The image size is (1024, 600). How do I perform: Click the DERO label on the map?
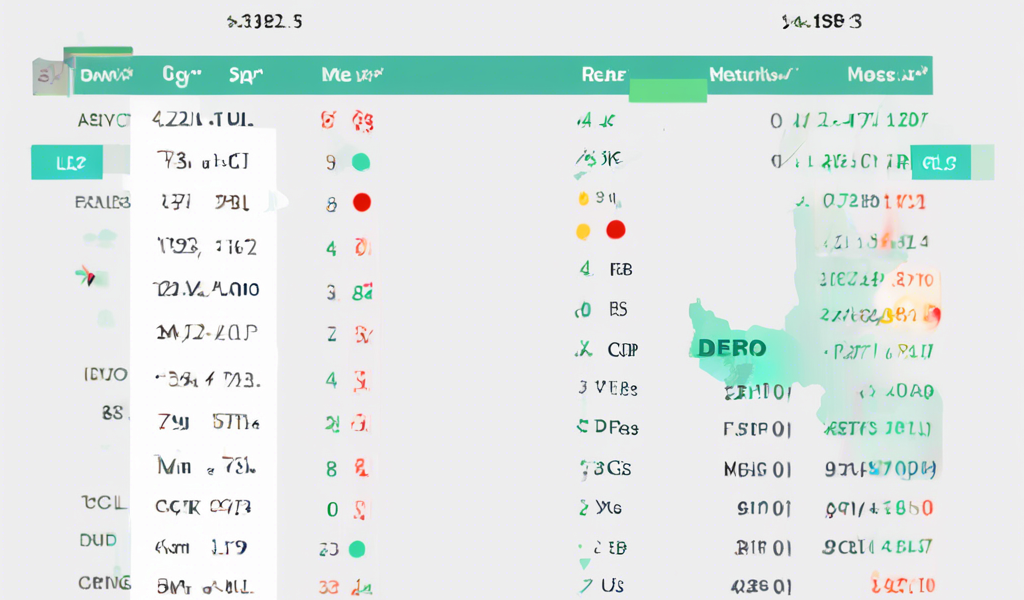732,349
